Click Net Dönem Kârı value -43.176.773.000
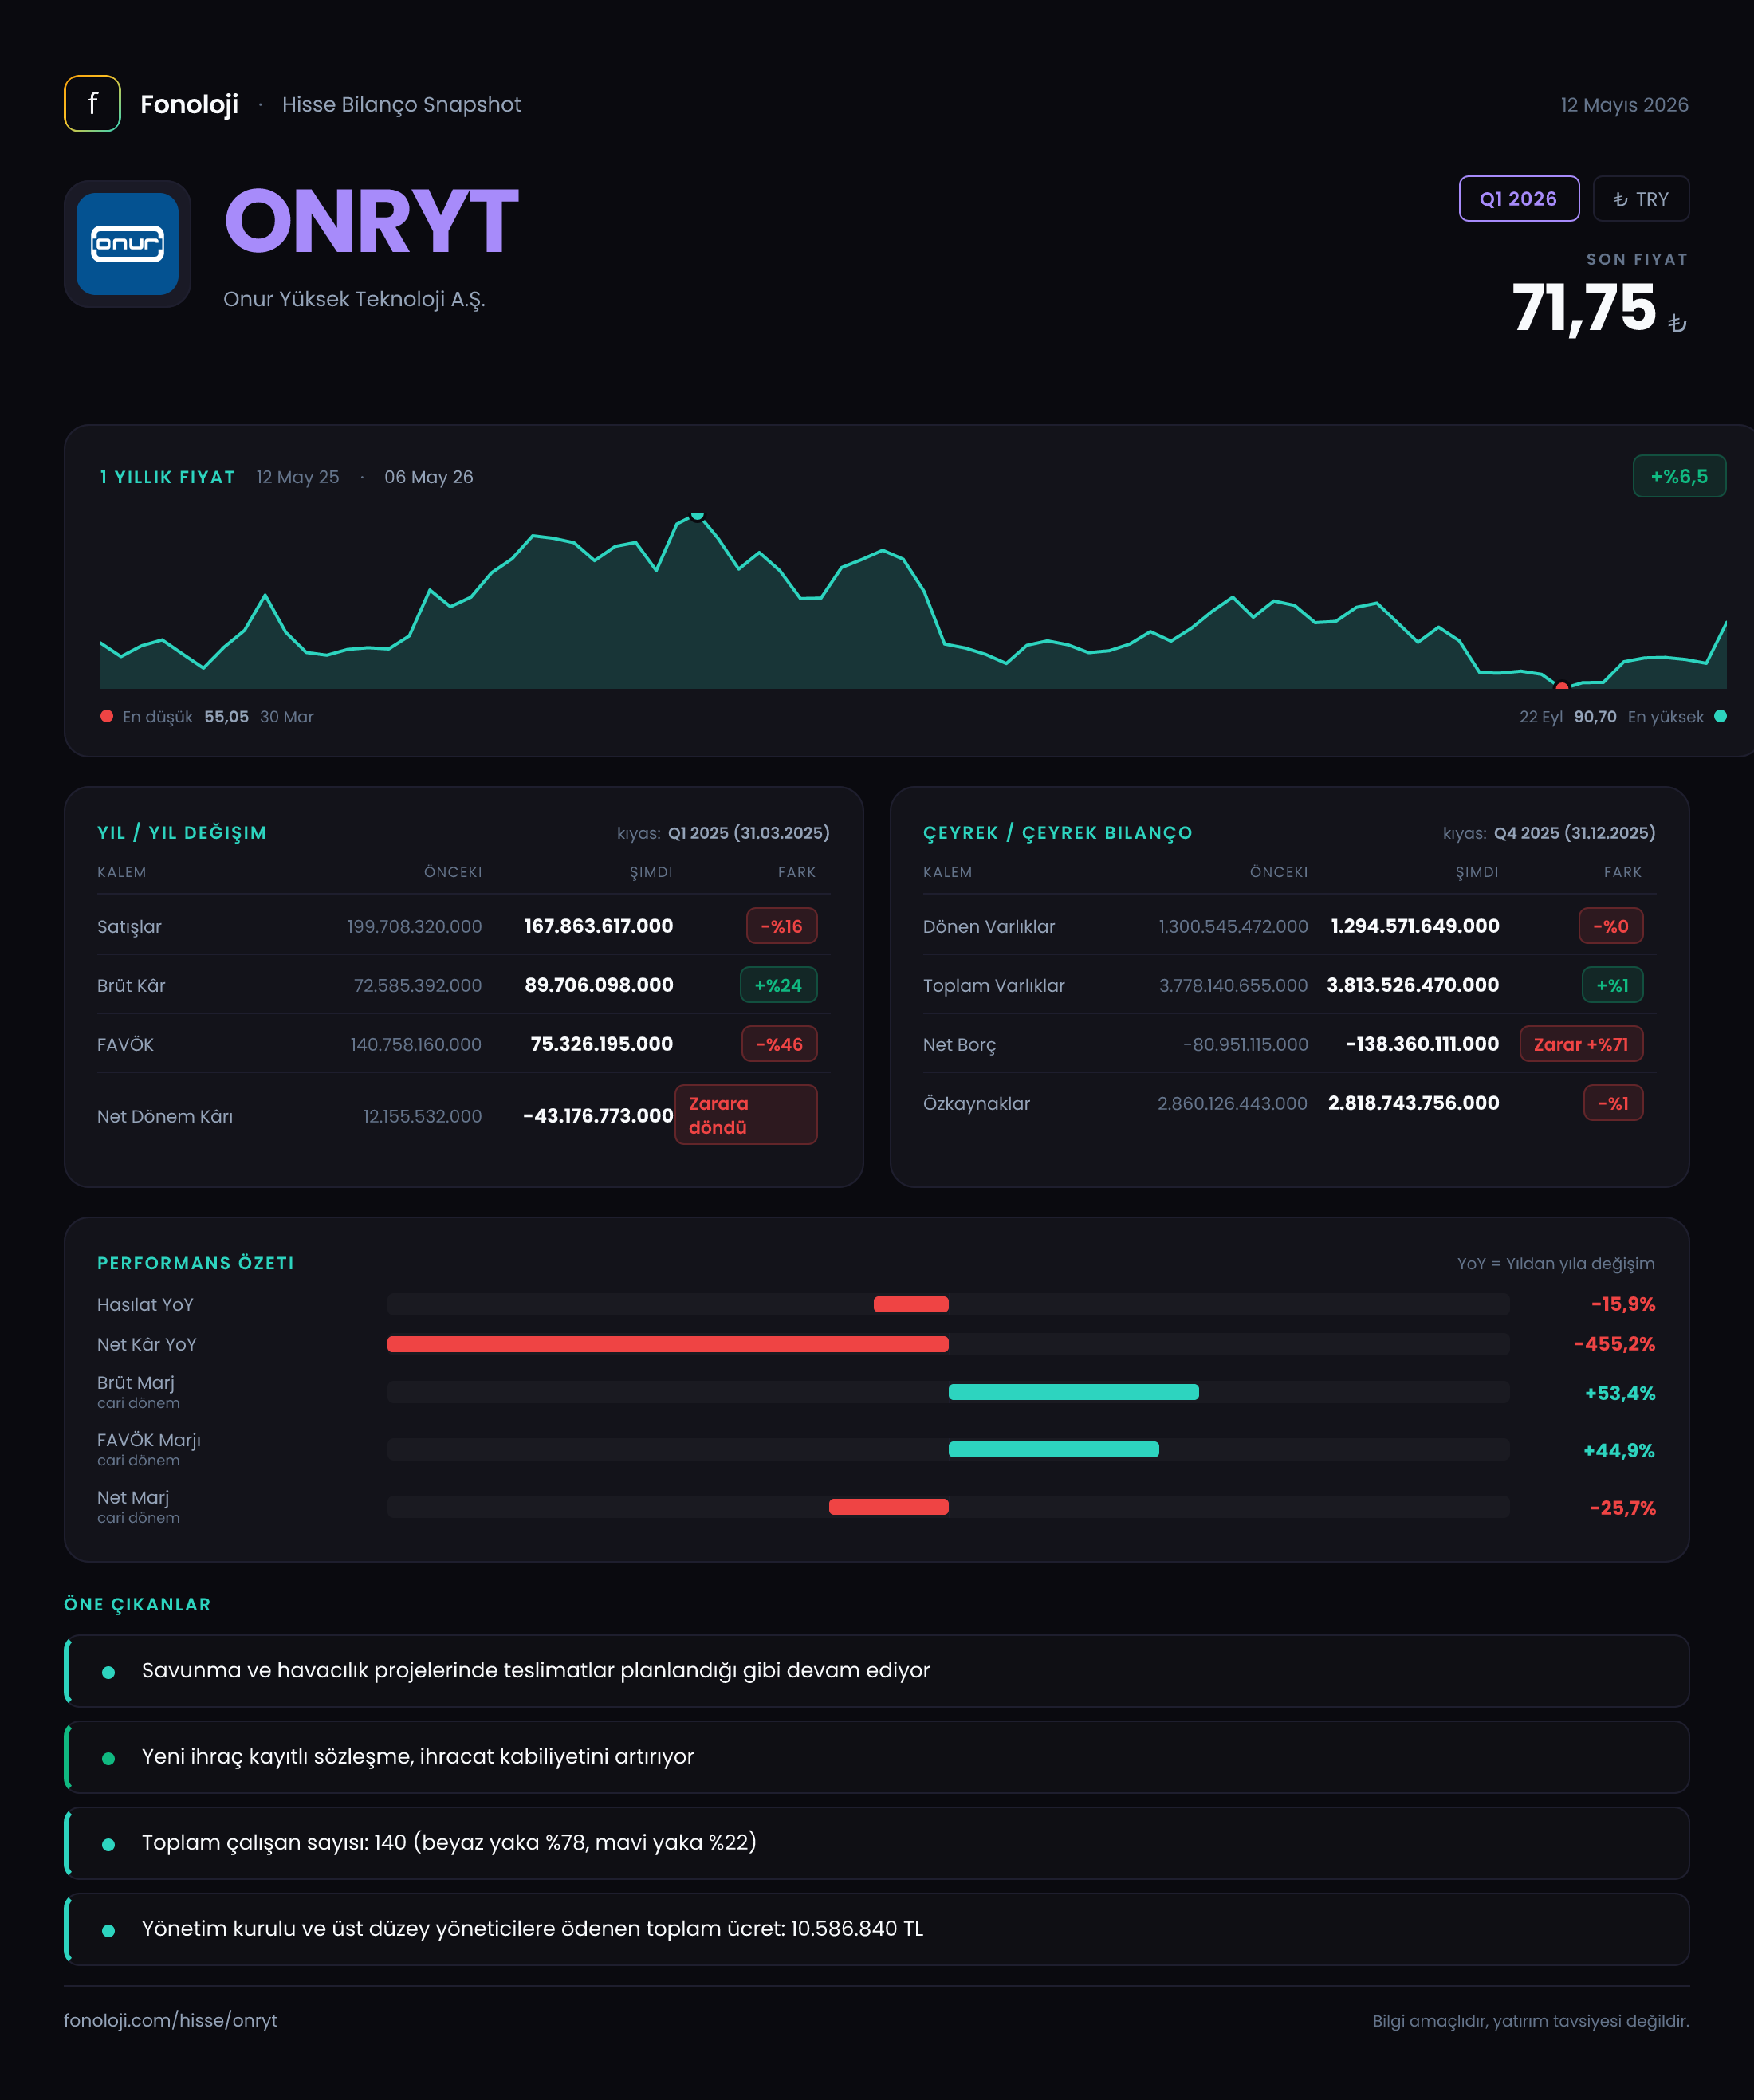 pyautogui.click(x=597, y=1116)
